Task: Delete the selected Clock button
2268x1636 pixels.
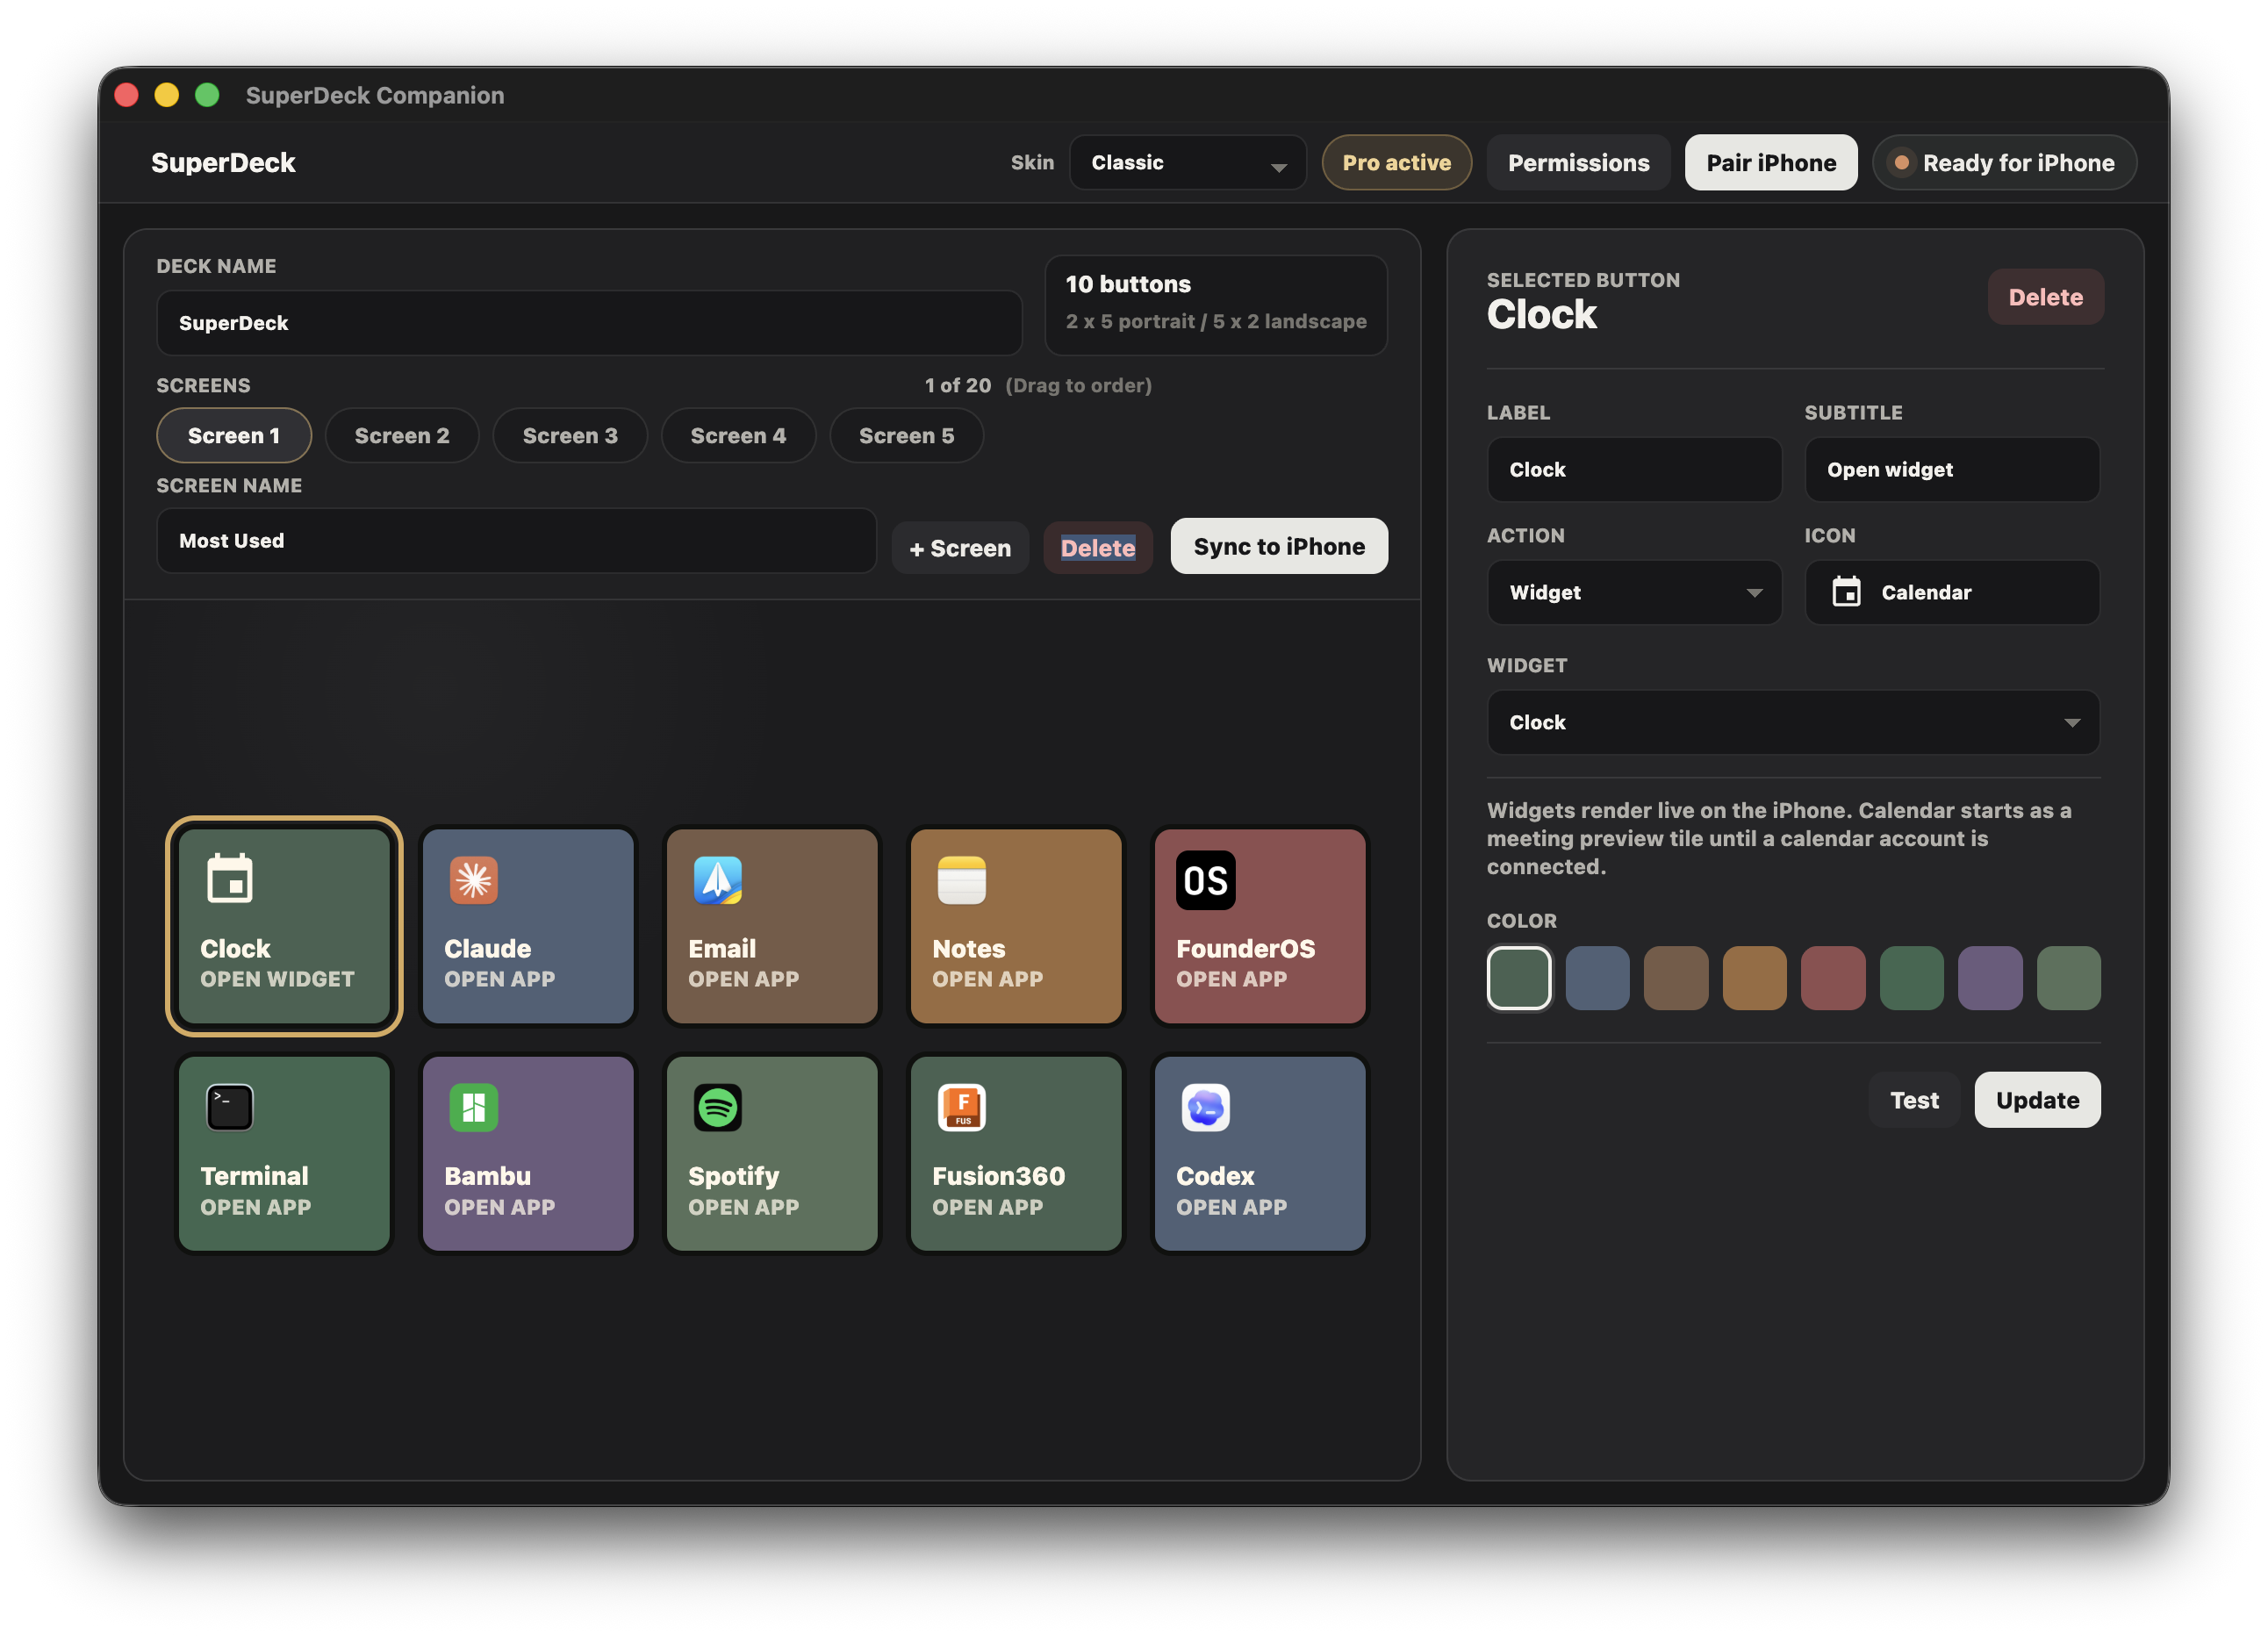Action: [2045, 297]
